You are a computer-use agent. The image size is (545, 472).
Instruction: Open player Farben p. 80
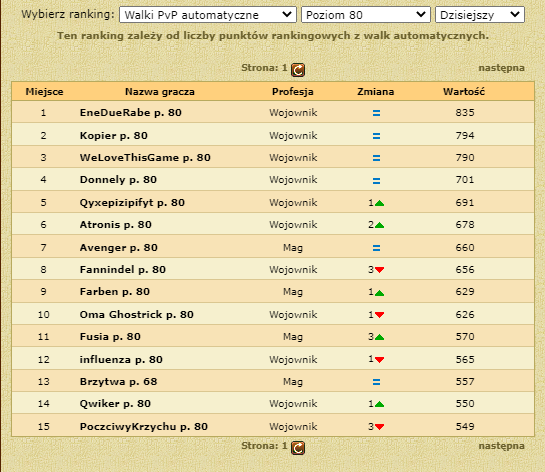115,291
